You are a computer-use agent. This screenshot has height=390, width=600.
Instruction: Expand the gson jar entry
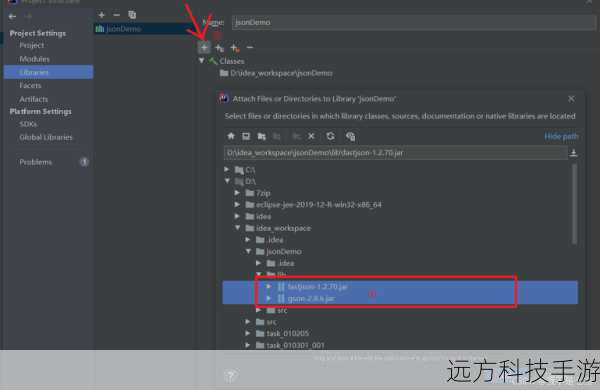click(x=269, y=298)
